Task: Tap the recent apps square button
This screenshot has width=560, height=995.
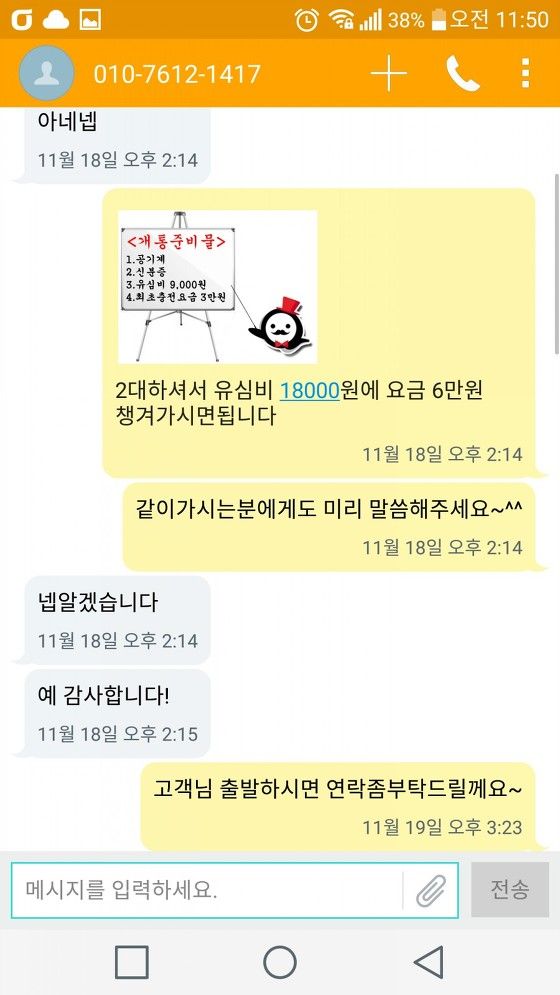Action: pos(132,962)
